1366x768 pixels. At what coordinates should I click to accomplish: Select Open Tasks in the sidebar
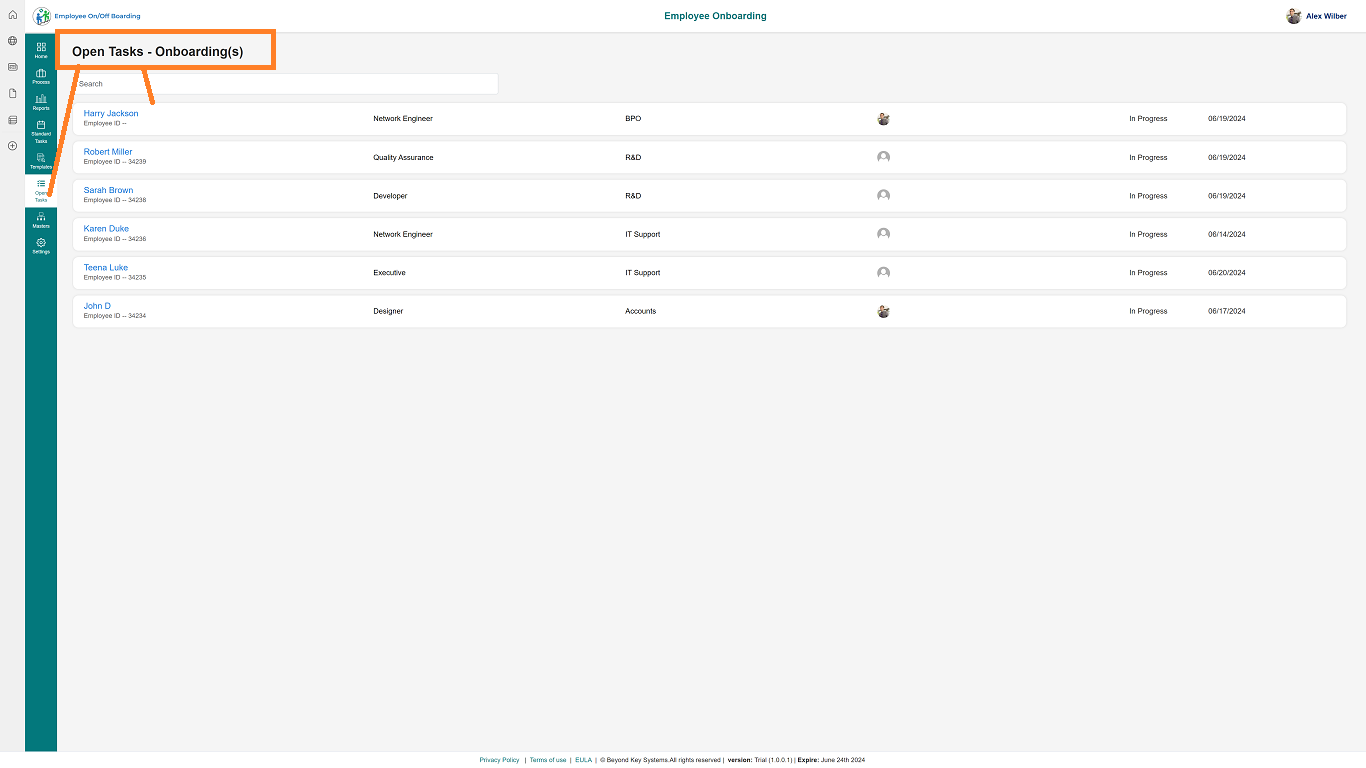click(41, 190)
